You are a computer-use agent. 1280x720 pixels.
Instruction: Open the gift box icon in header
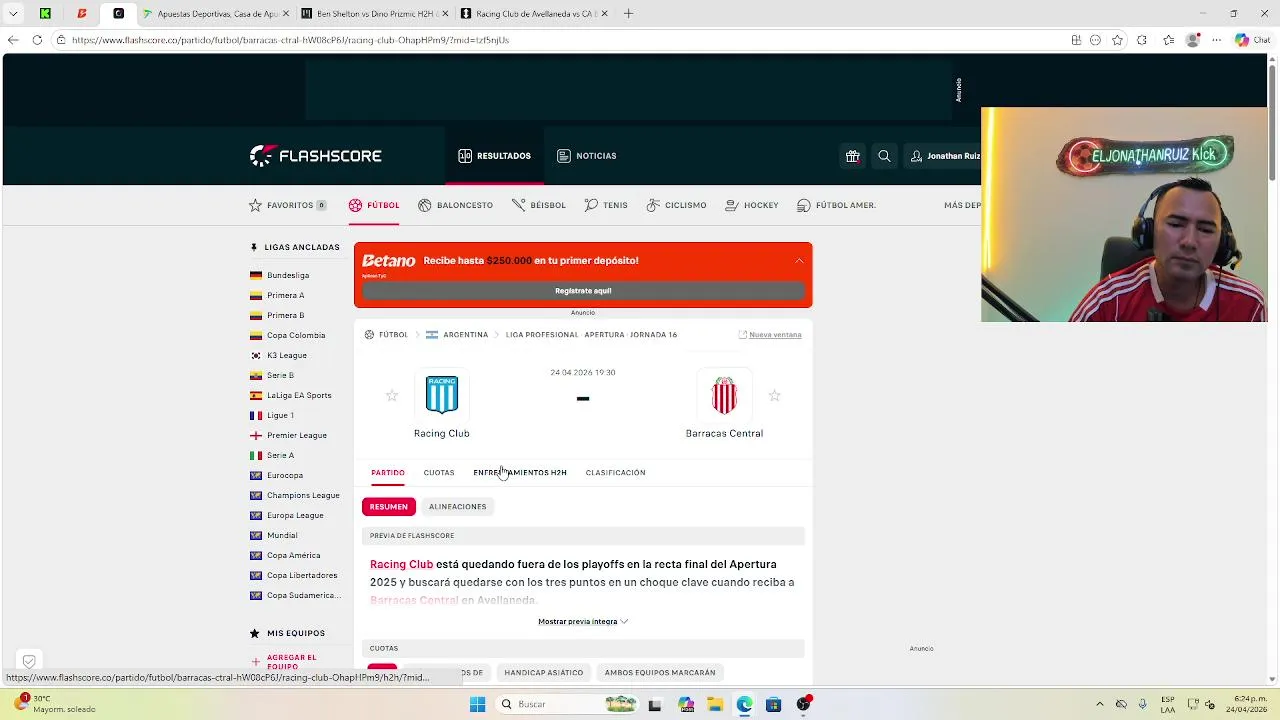click(852, 156)
